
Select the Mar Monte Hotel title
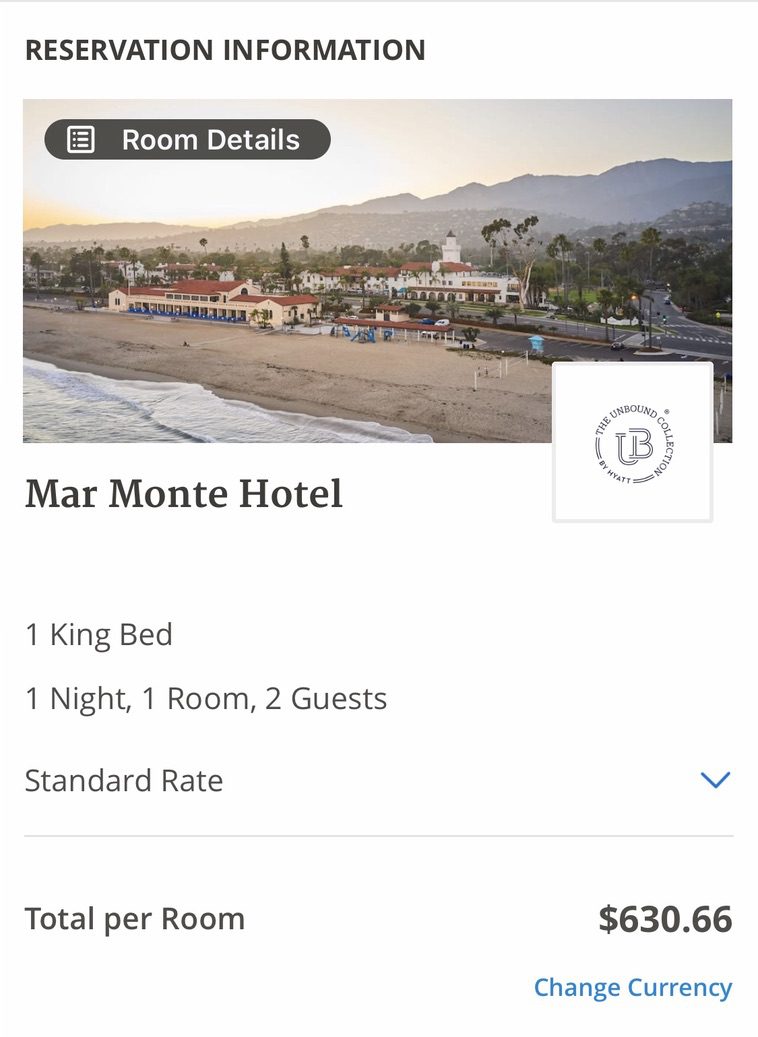pos(184,494)
